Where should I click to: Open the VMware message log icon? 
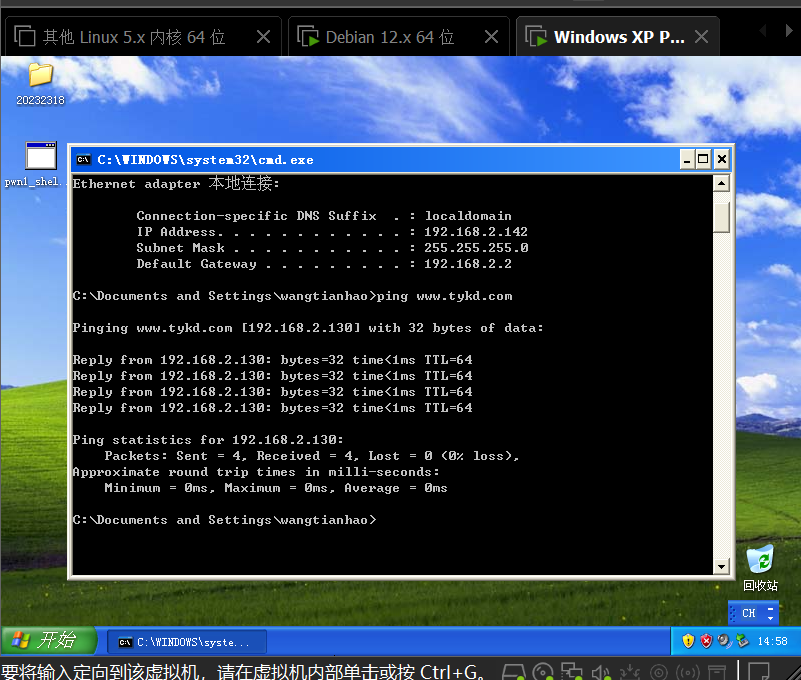(x=759, y=671)
